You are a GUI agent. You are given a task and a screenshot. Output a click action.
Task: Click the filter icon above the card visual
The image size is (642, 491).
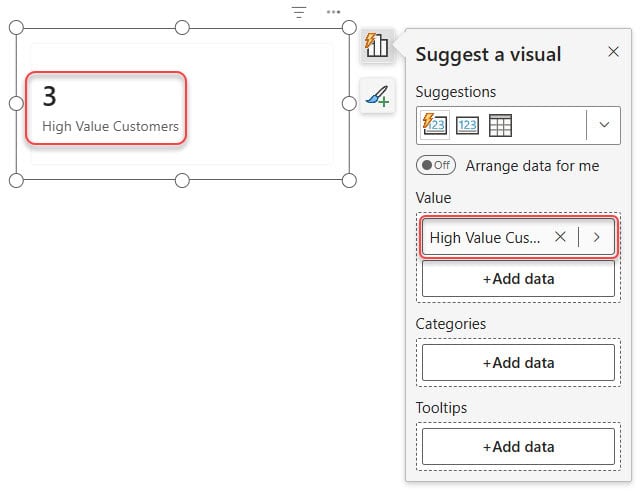click(x=299, y=12)
